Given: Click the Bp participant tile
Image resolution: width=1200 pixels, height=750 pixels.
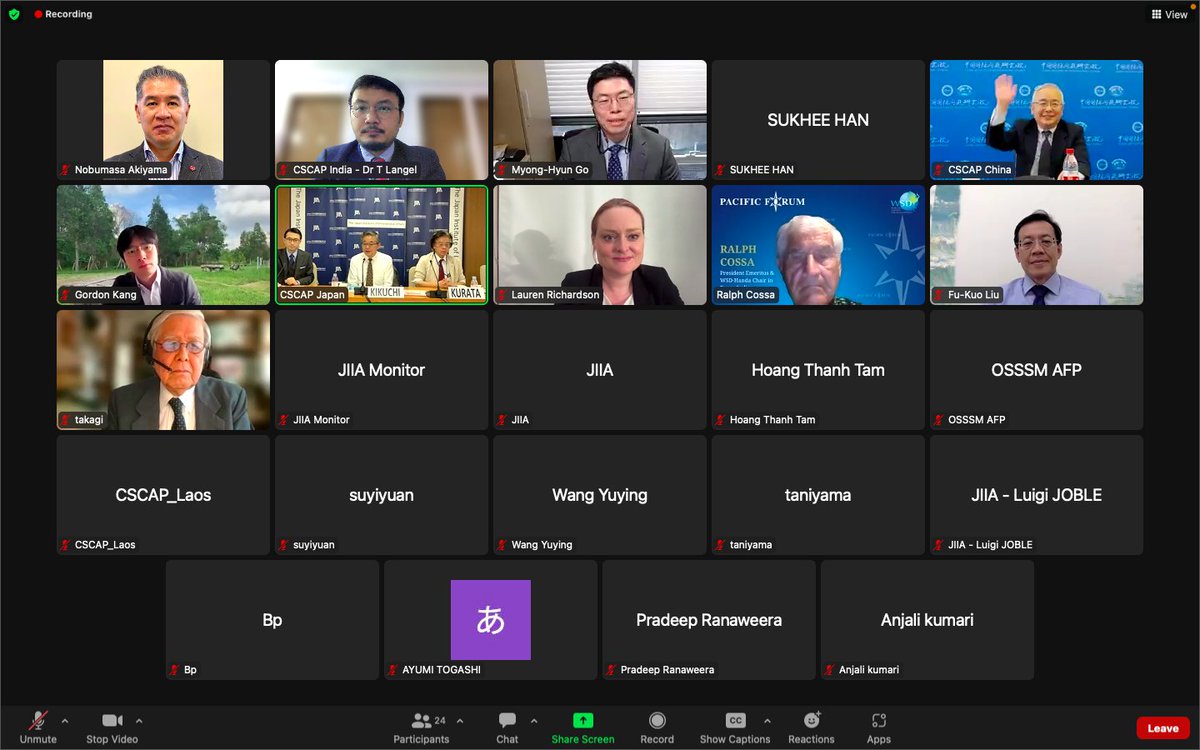Looking at the screenshot, I should click(x=272, y=620).
